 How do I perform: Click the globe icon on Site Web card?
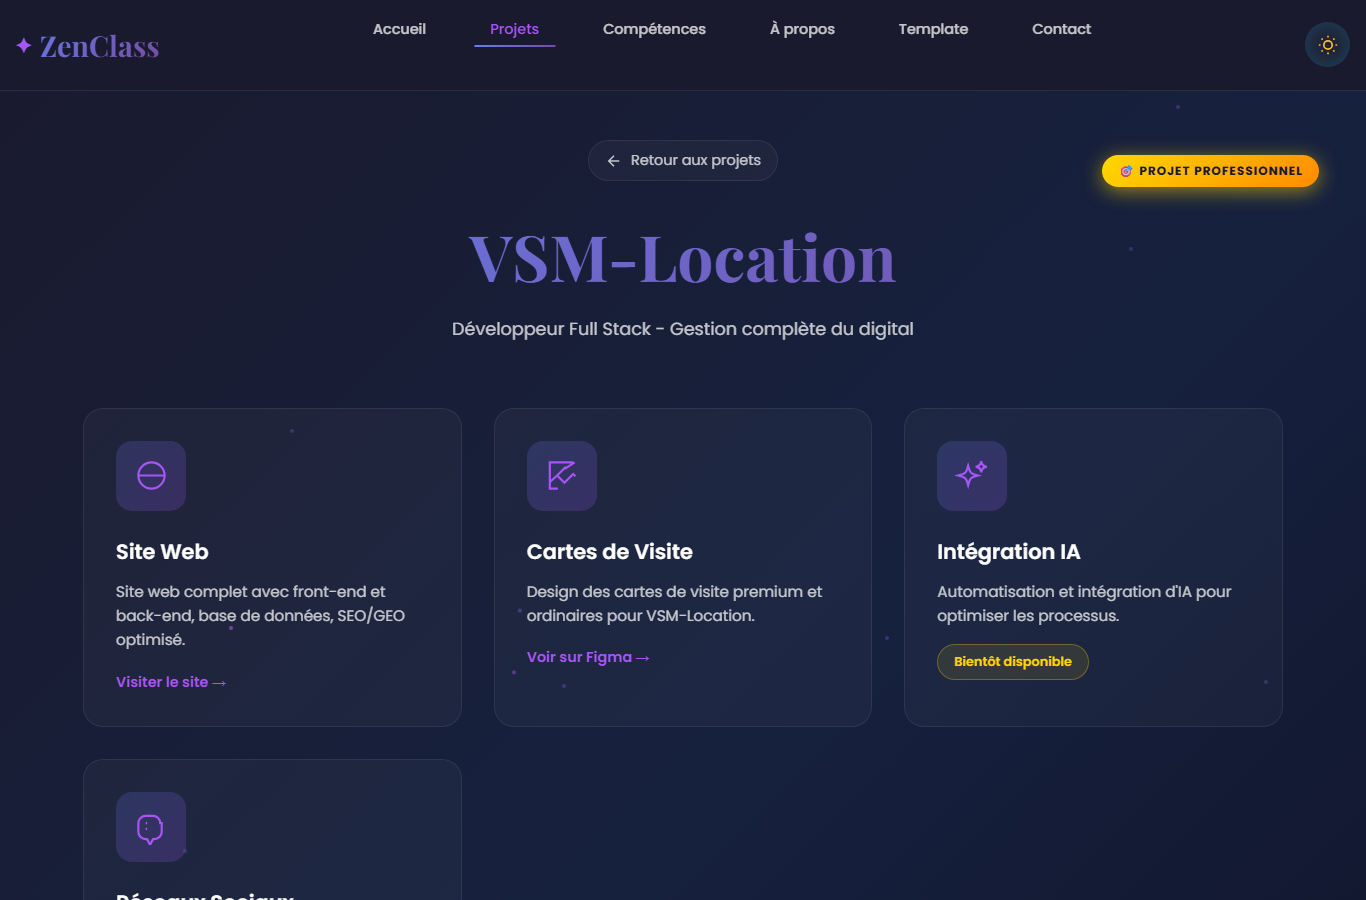point(151,476)
